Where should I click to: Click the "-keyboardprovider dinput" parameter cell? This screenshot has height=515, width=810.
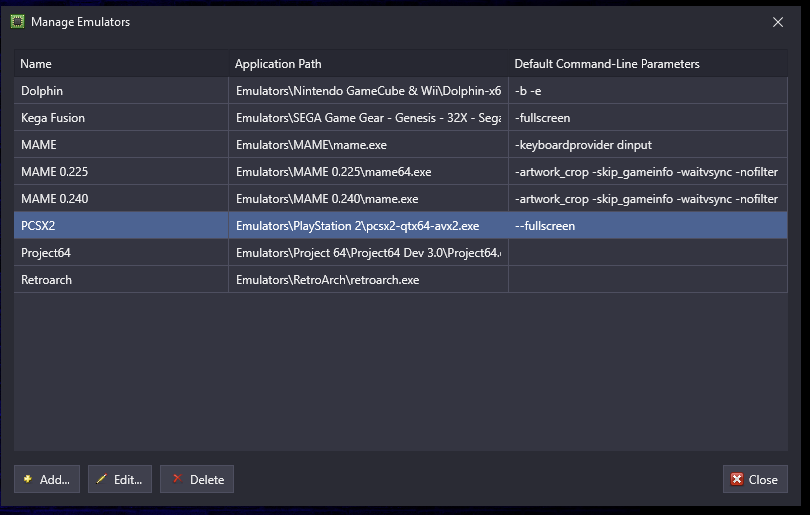pyautogui.click(x=648, y=145)
